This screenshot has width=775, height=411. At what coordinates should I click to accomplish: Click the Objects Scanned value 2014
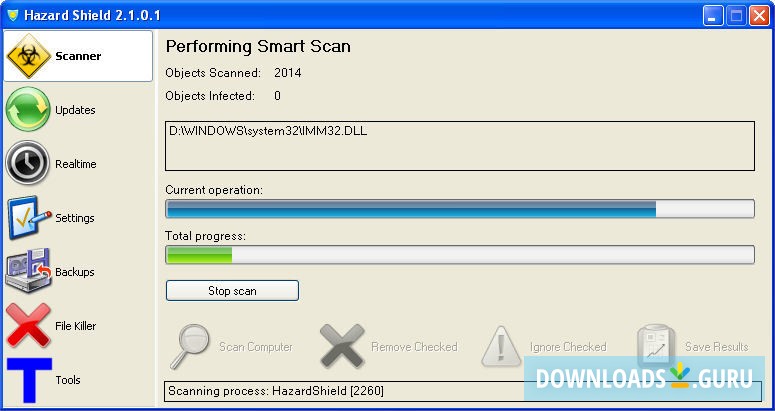[288, 73]
